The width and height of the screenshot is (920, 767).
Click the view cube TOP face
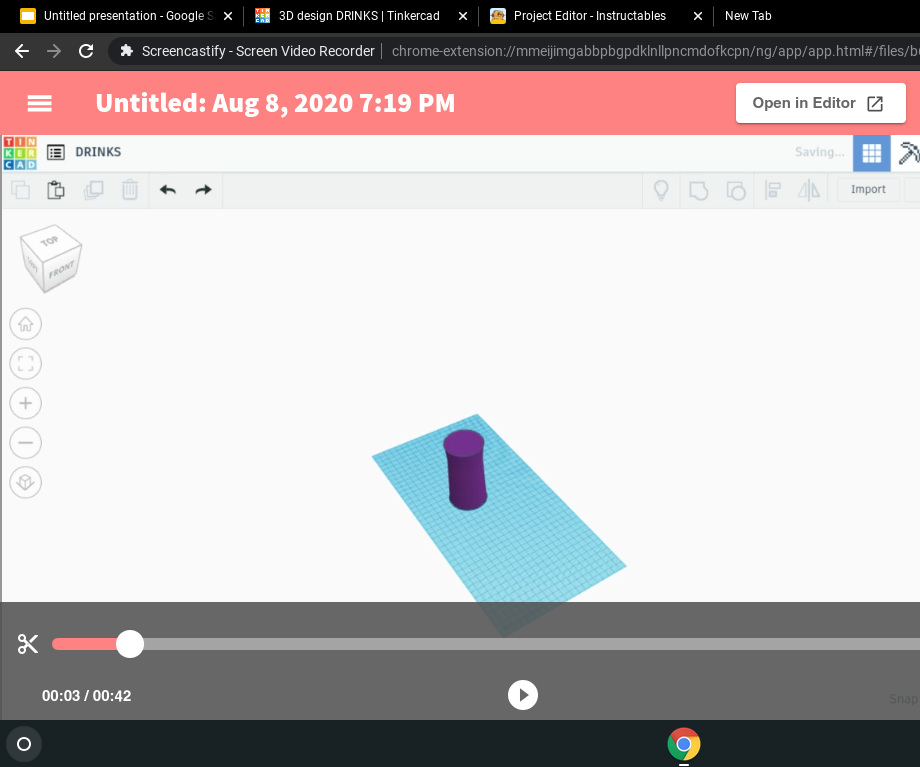point(49,240)
